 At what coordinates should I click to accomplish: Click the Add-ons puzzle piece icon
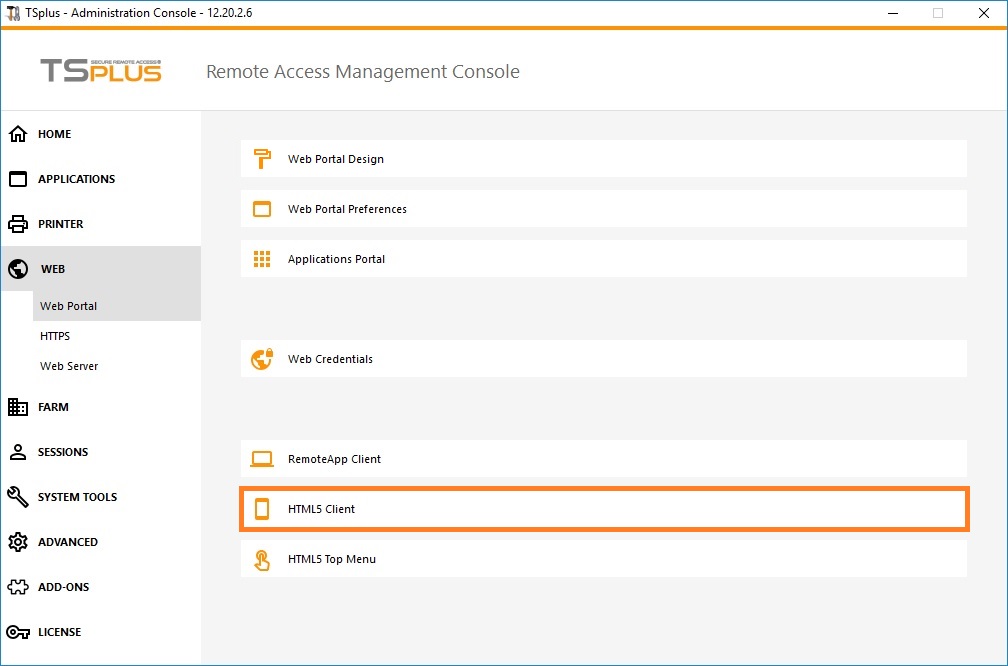18,587
